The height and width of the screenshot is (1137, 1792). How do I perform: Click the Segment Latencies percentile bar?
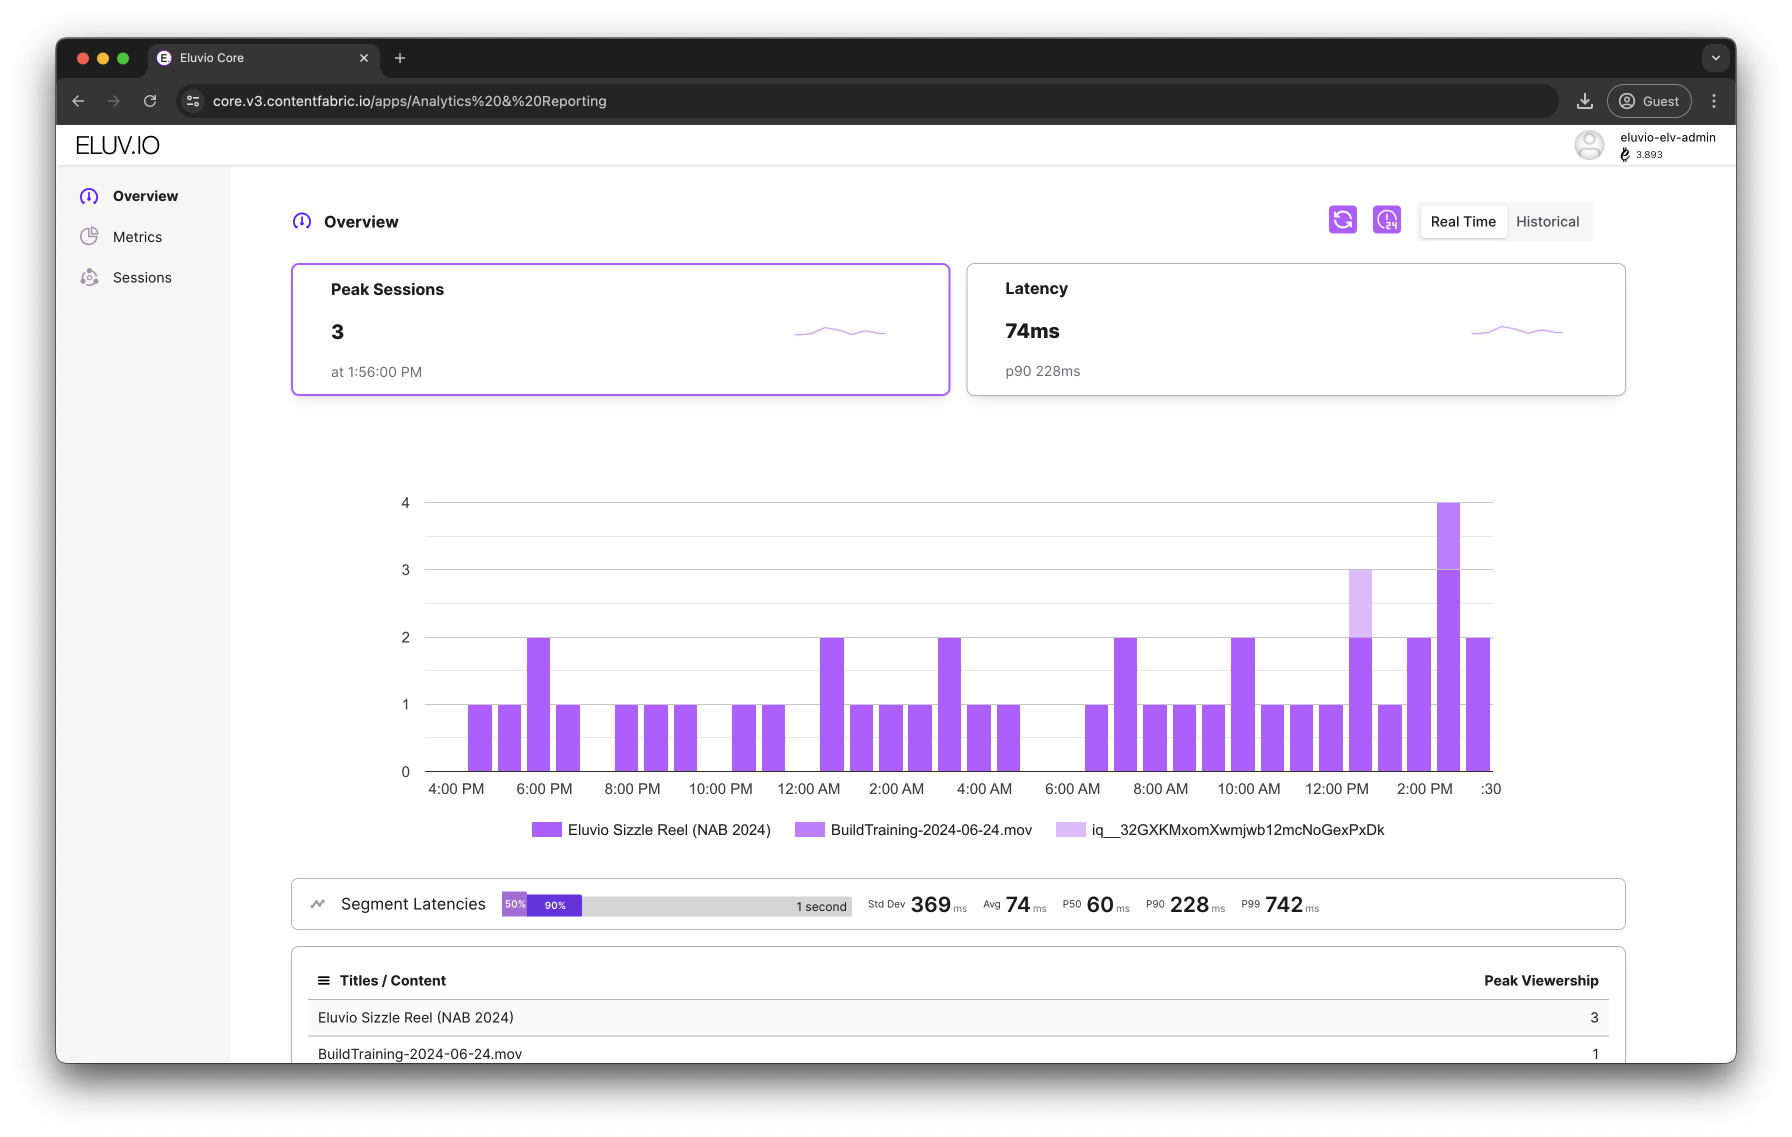677,905
